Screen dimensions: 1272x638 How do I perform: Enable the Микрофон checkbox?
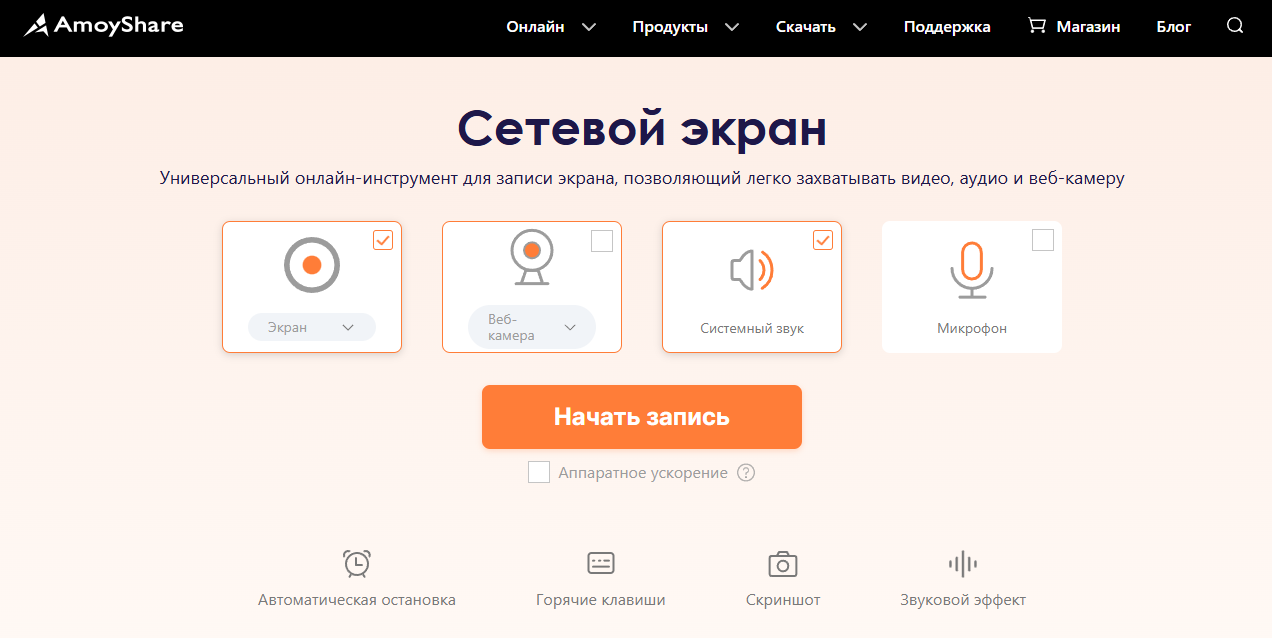click(1043, 240)
